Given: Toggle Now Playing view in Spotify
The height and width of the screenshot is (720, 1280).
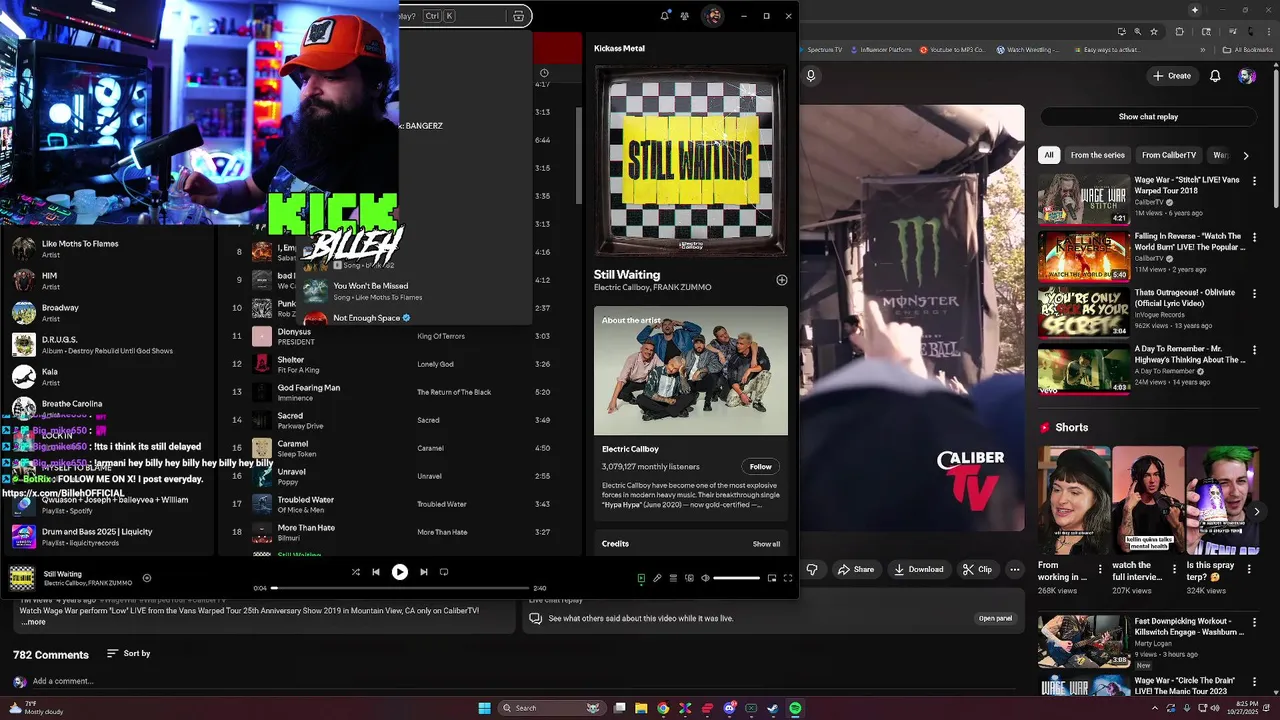Looking at the screenshot, I should click(641, 578).
